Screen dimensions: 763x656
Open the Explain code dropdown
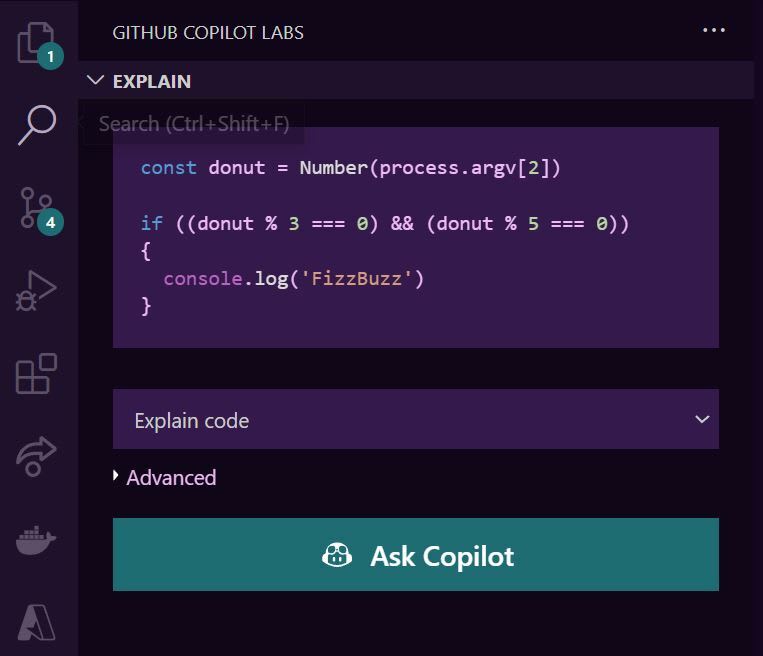point(416,419)
